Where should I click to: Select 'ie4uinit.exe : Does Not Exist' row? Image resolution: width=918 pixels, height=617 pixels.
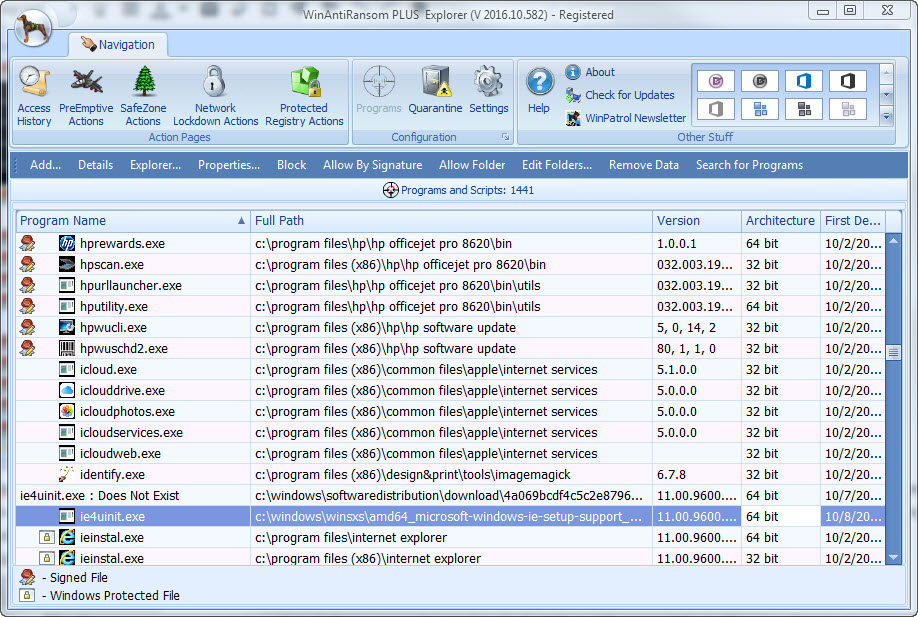[450, 495]
